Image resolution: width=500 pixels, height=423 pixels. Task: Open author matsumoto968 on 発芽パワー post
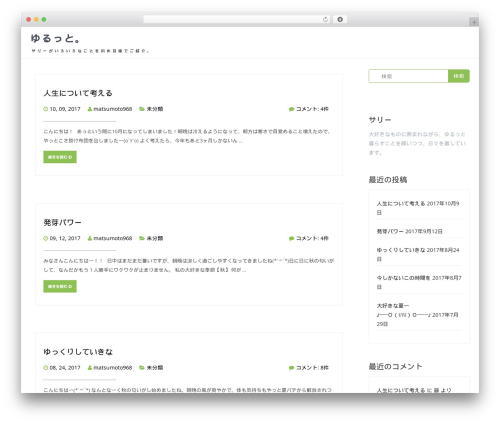113,238
